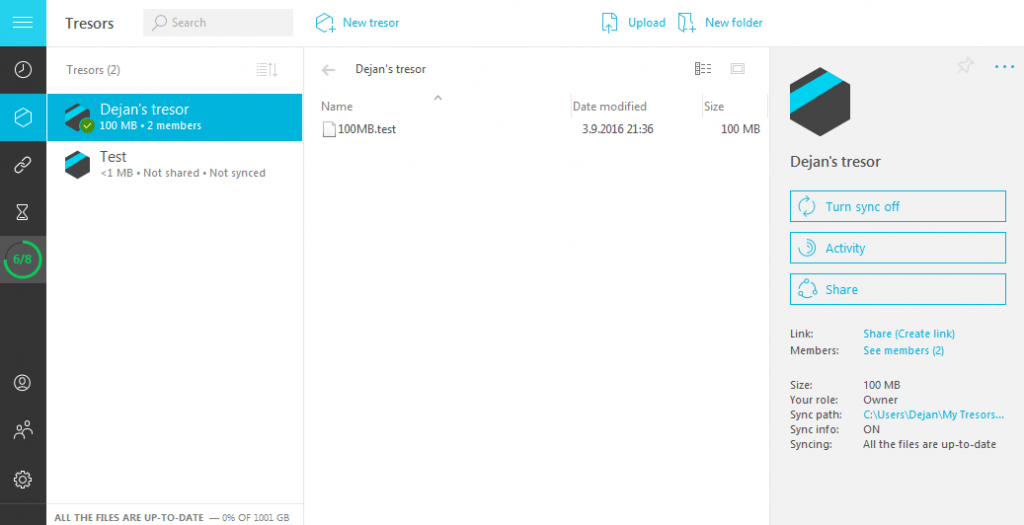Open the profile account icon in sidebar
Viewport: 1024px width, 525px height.
(23, 383)
